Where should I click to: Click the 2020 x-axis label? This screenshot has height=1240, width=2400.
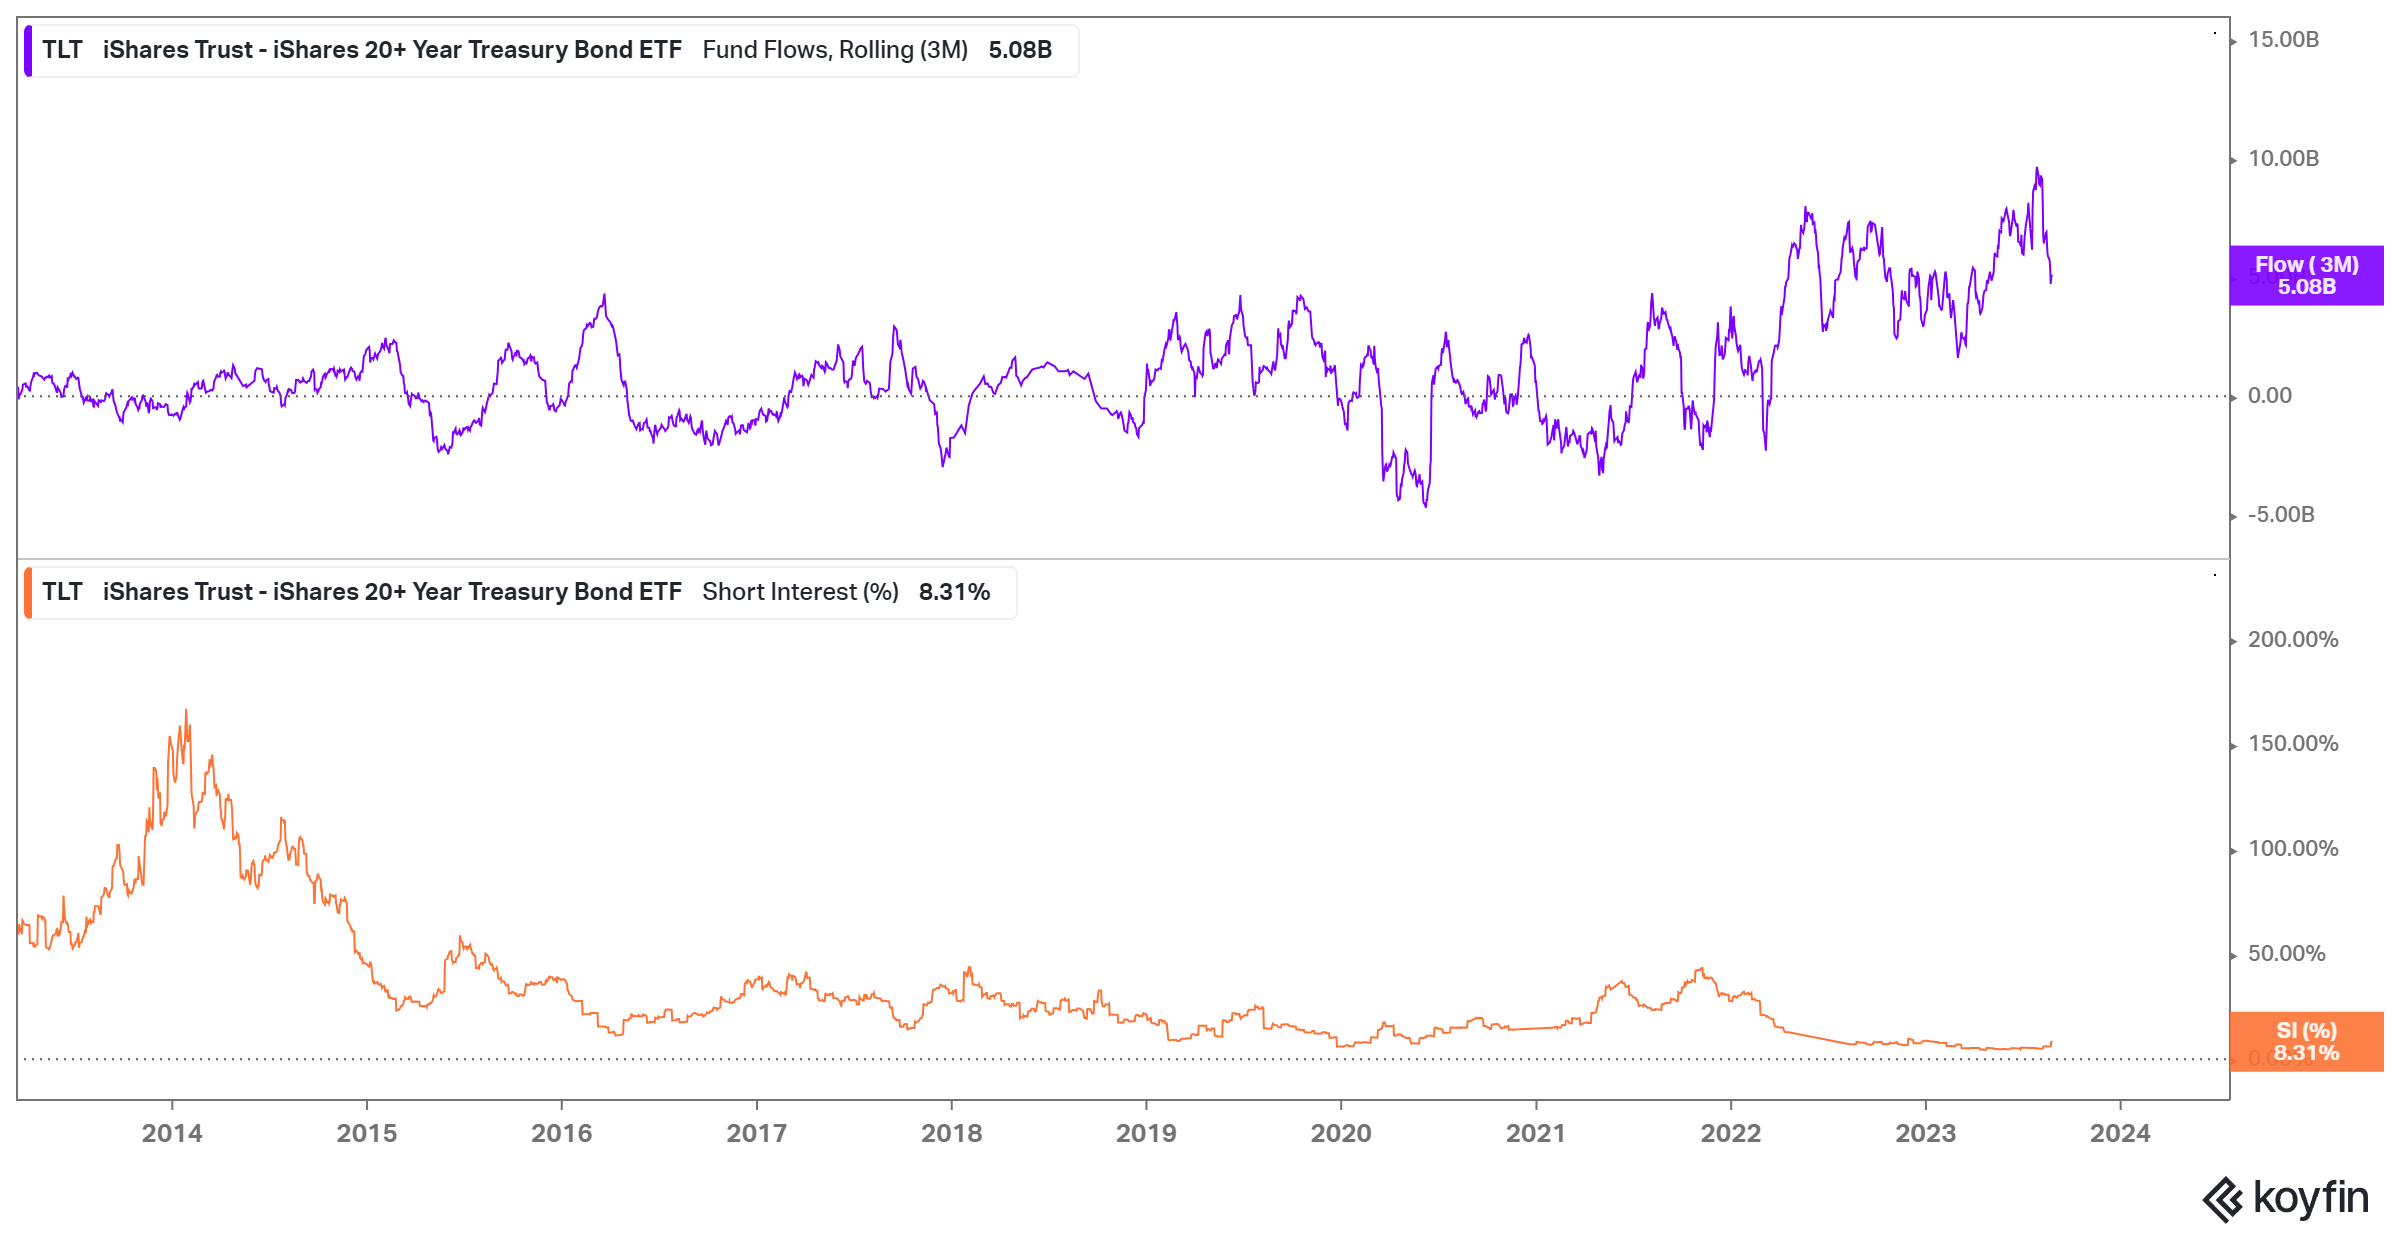pyautogui.click(x=1341, y=1134)
